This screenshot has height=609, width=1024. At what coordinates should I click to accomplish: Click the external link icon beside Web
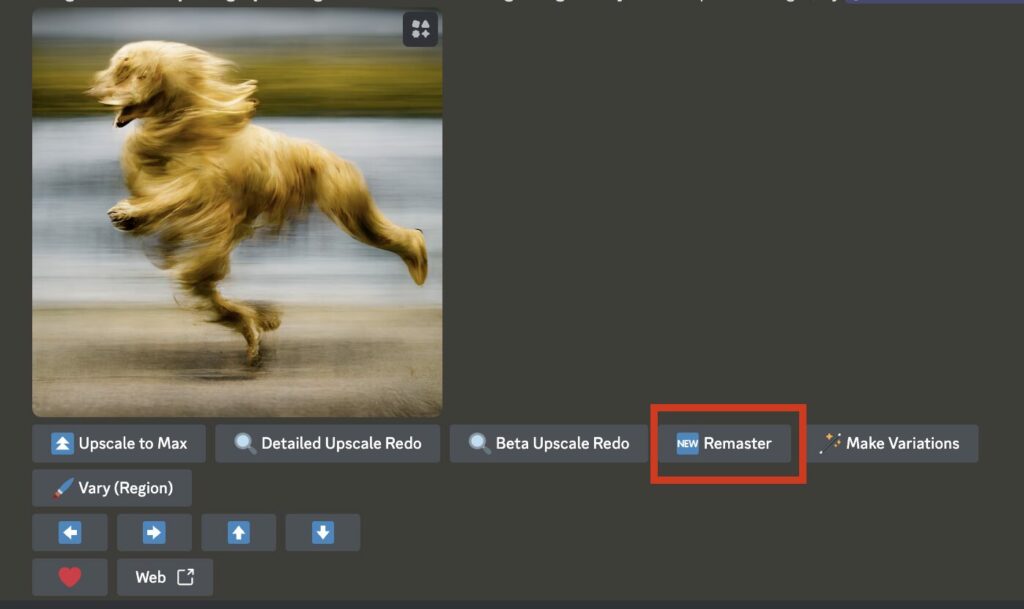186,577
